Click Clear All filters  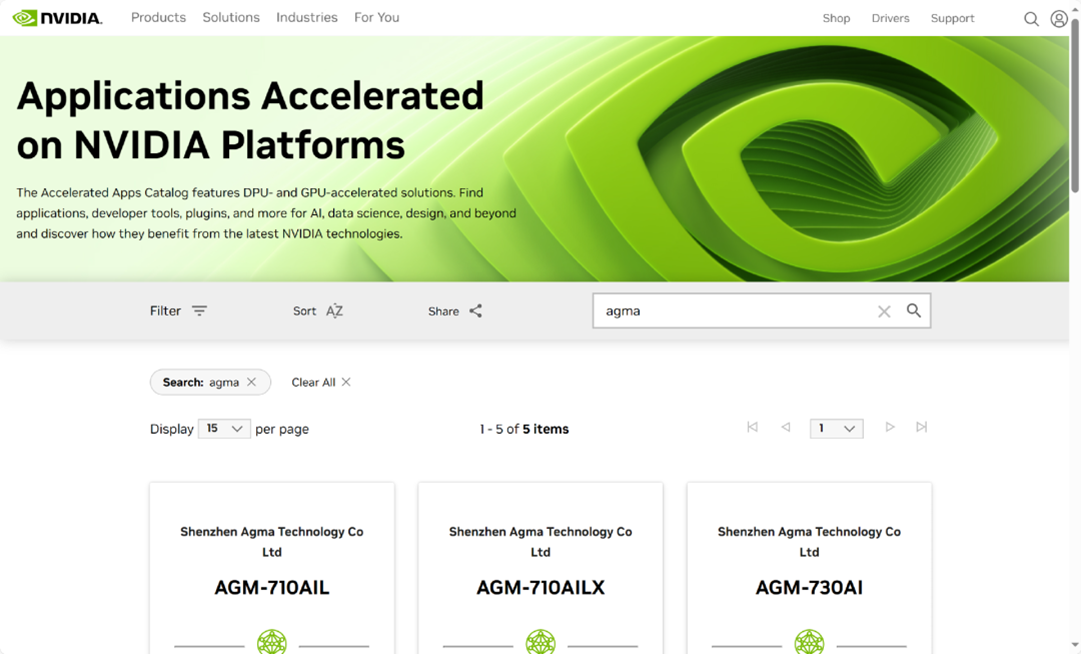(x=314, y=382)
